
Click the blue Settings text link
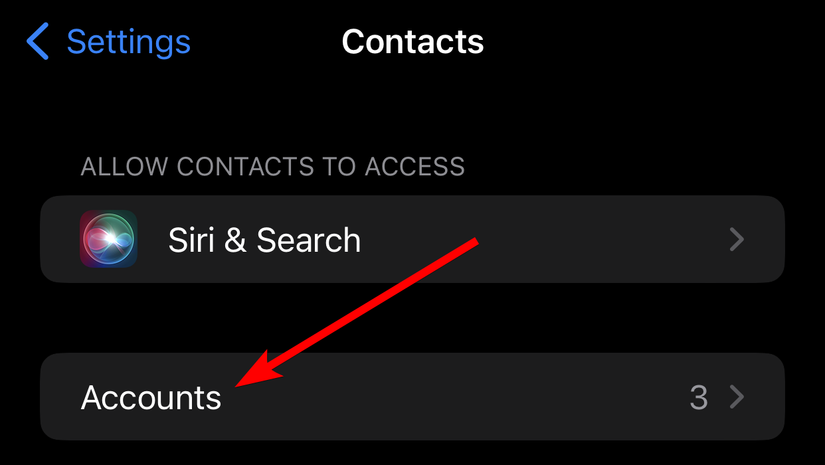[x=128, y=42]
